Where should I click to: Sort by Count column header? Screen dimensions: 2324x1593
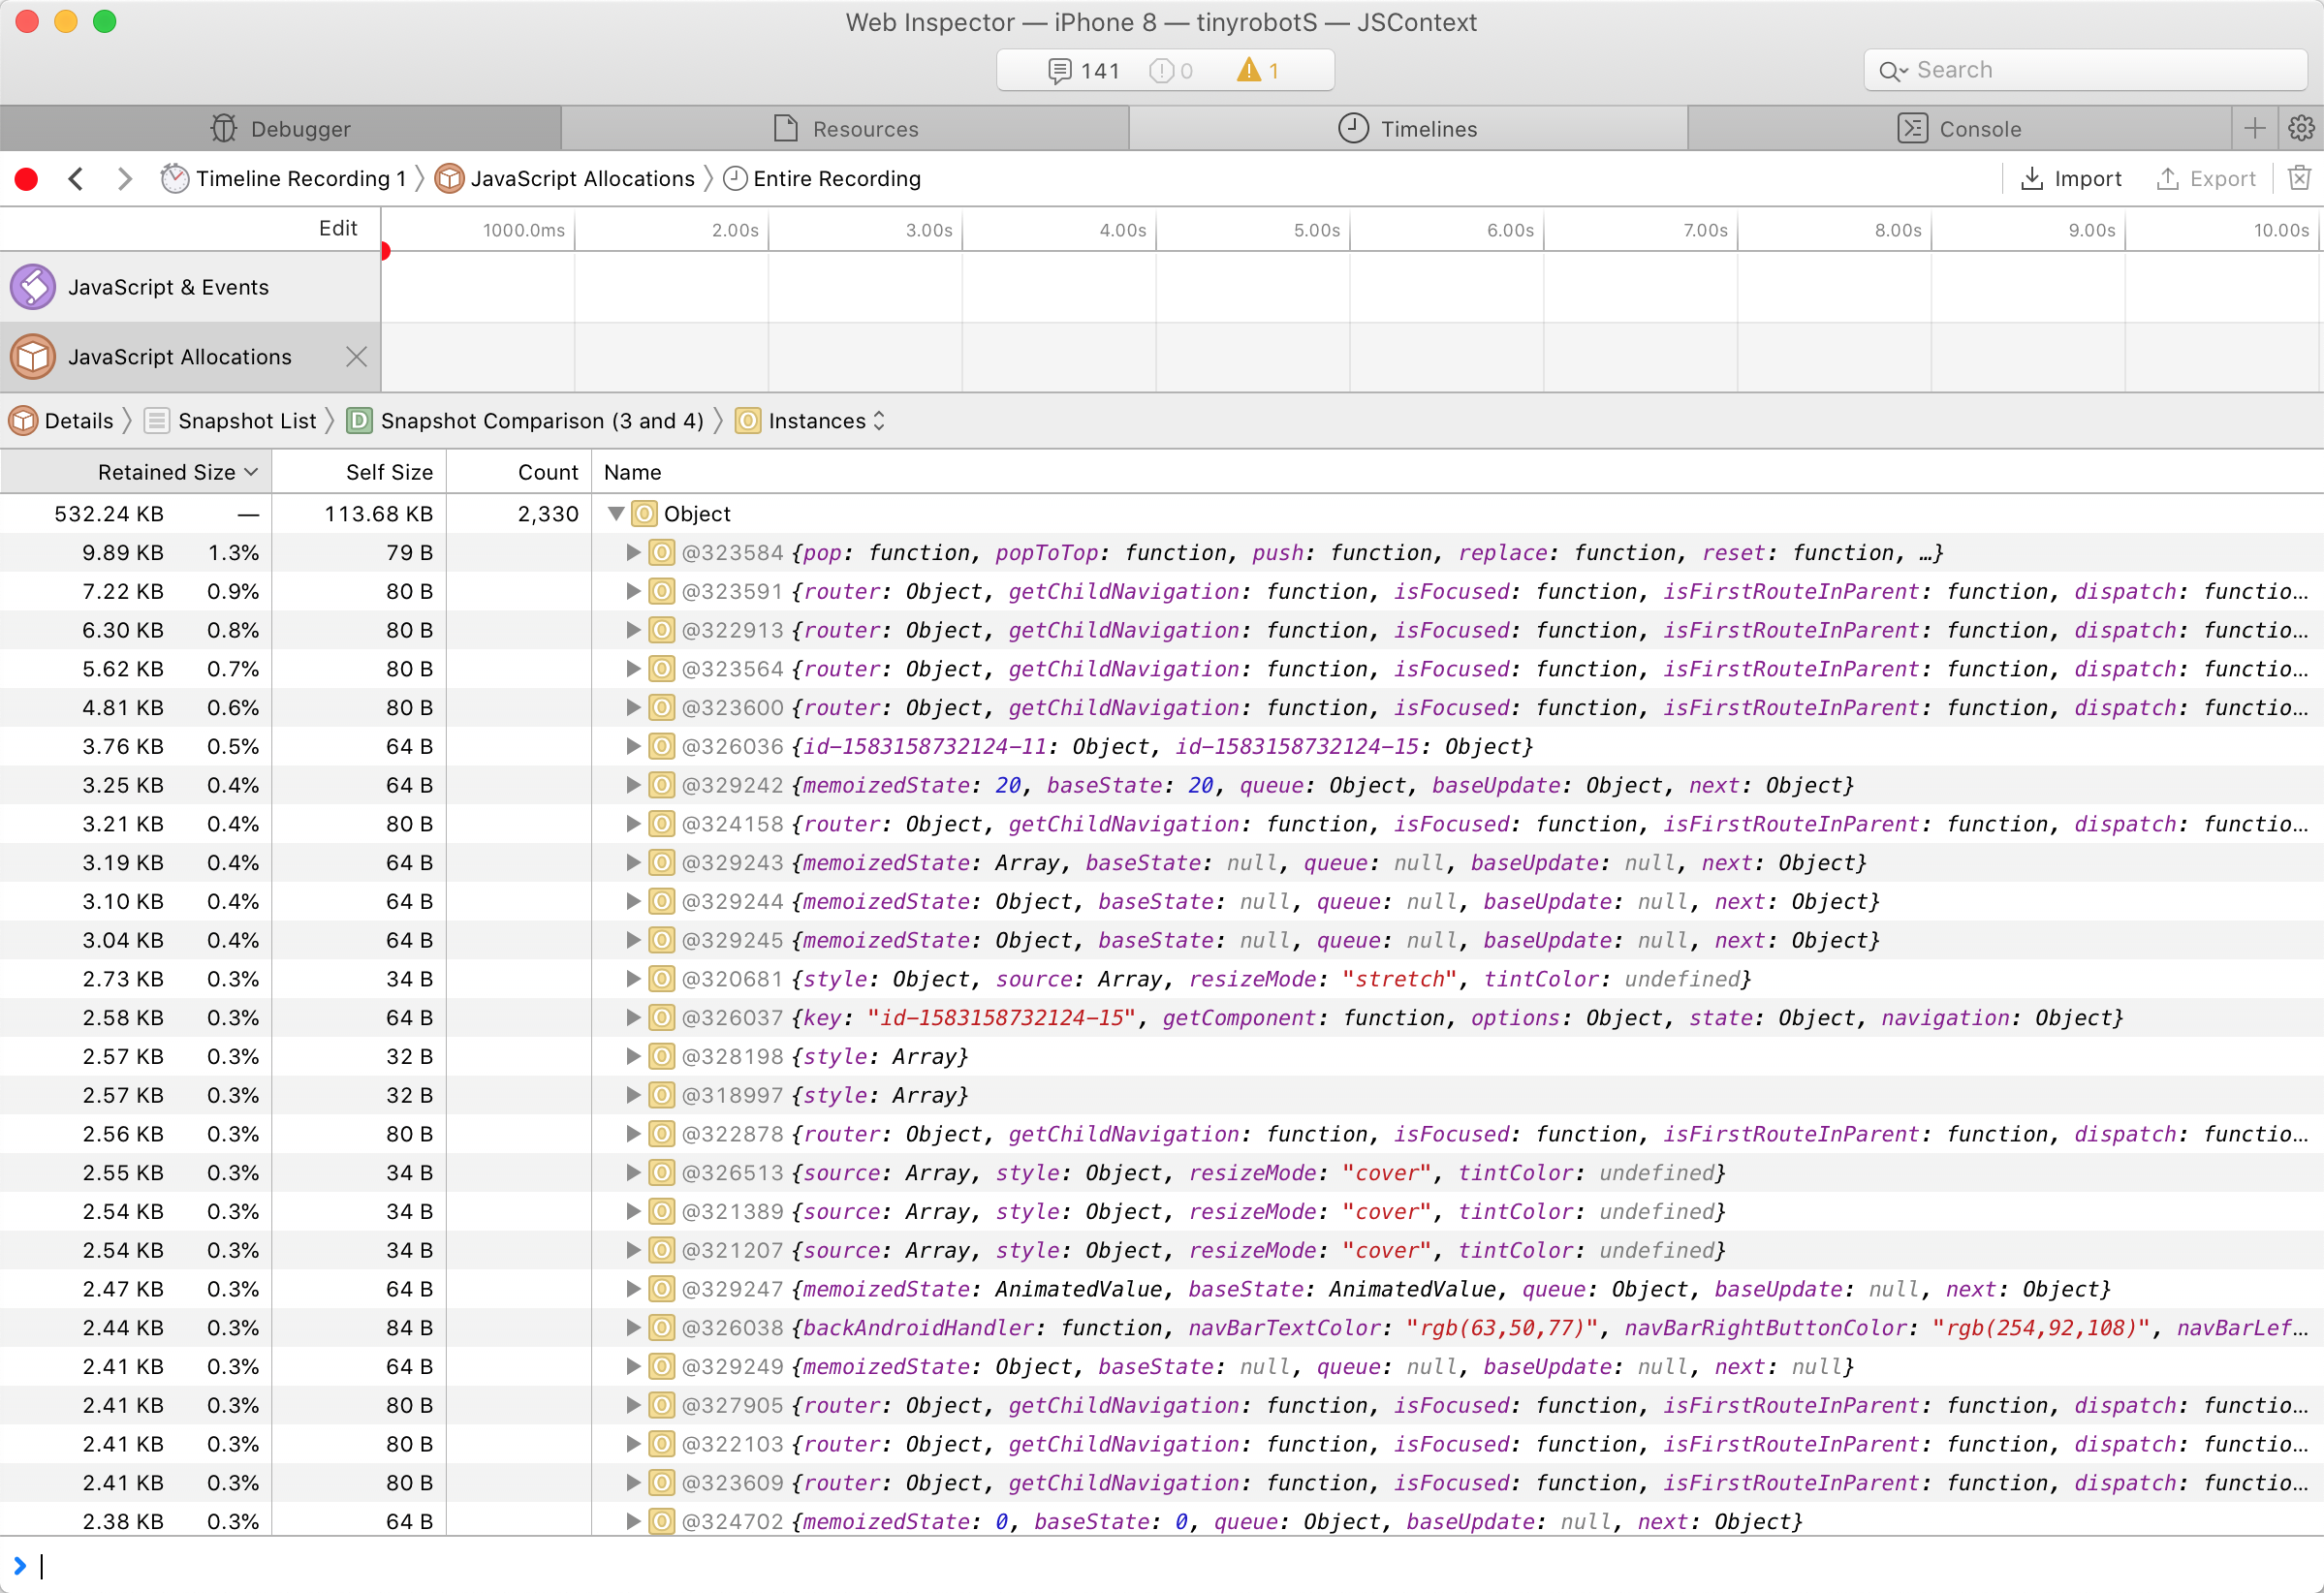(x=519, y=472)
